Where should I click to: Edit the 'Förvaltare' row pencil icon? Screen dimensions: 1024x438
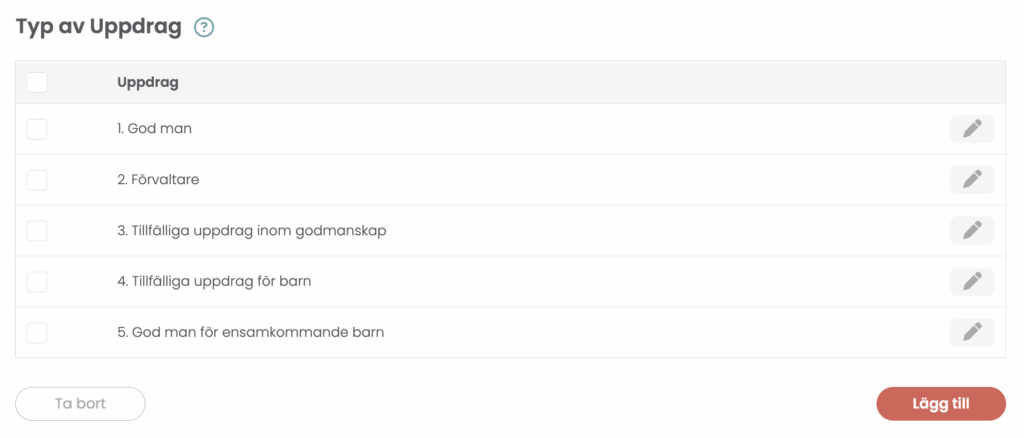click(x=972, y=180)
